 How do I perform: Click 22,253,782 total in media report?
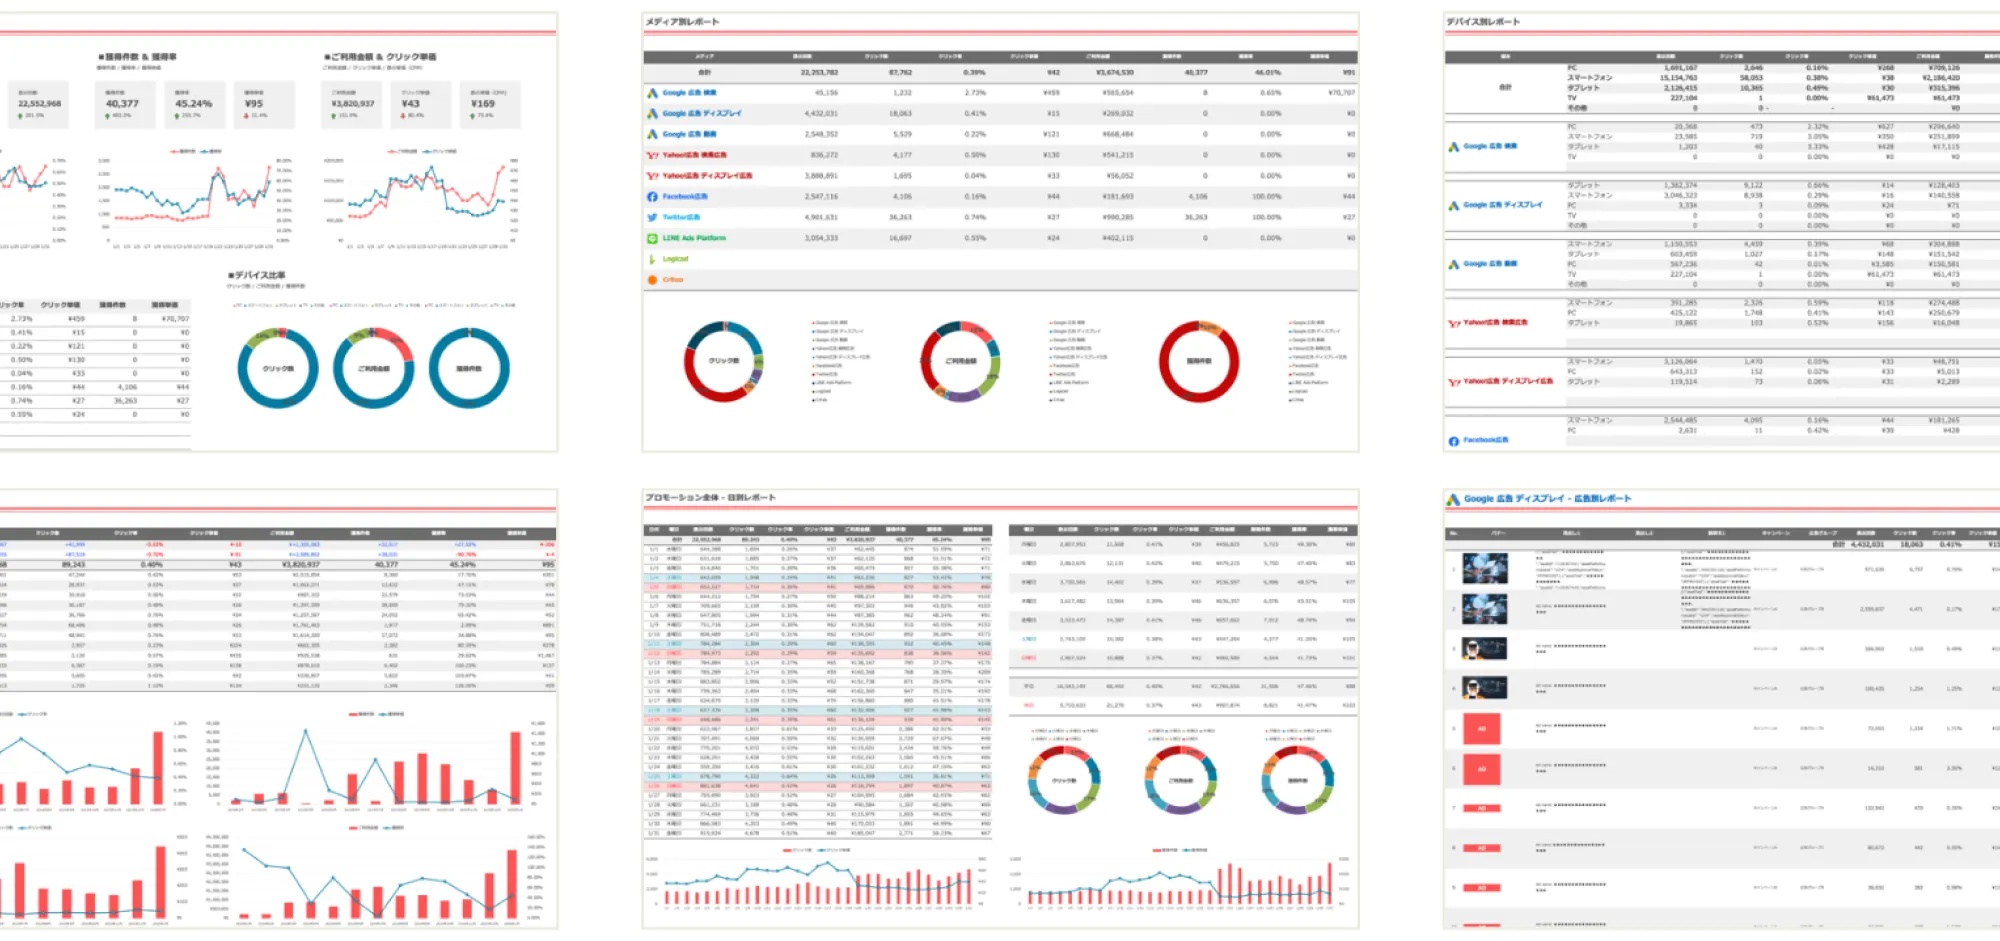pos(819,72)
